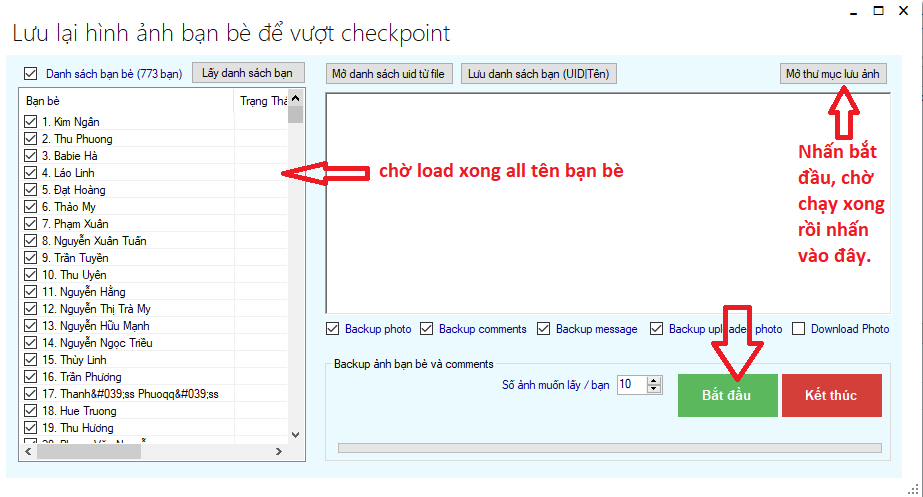Minimize the application window
The width and height of the screenshot is (923, 497).
(854, 11)
